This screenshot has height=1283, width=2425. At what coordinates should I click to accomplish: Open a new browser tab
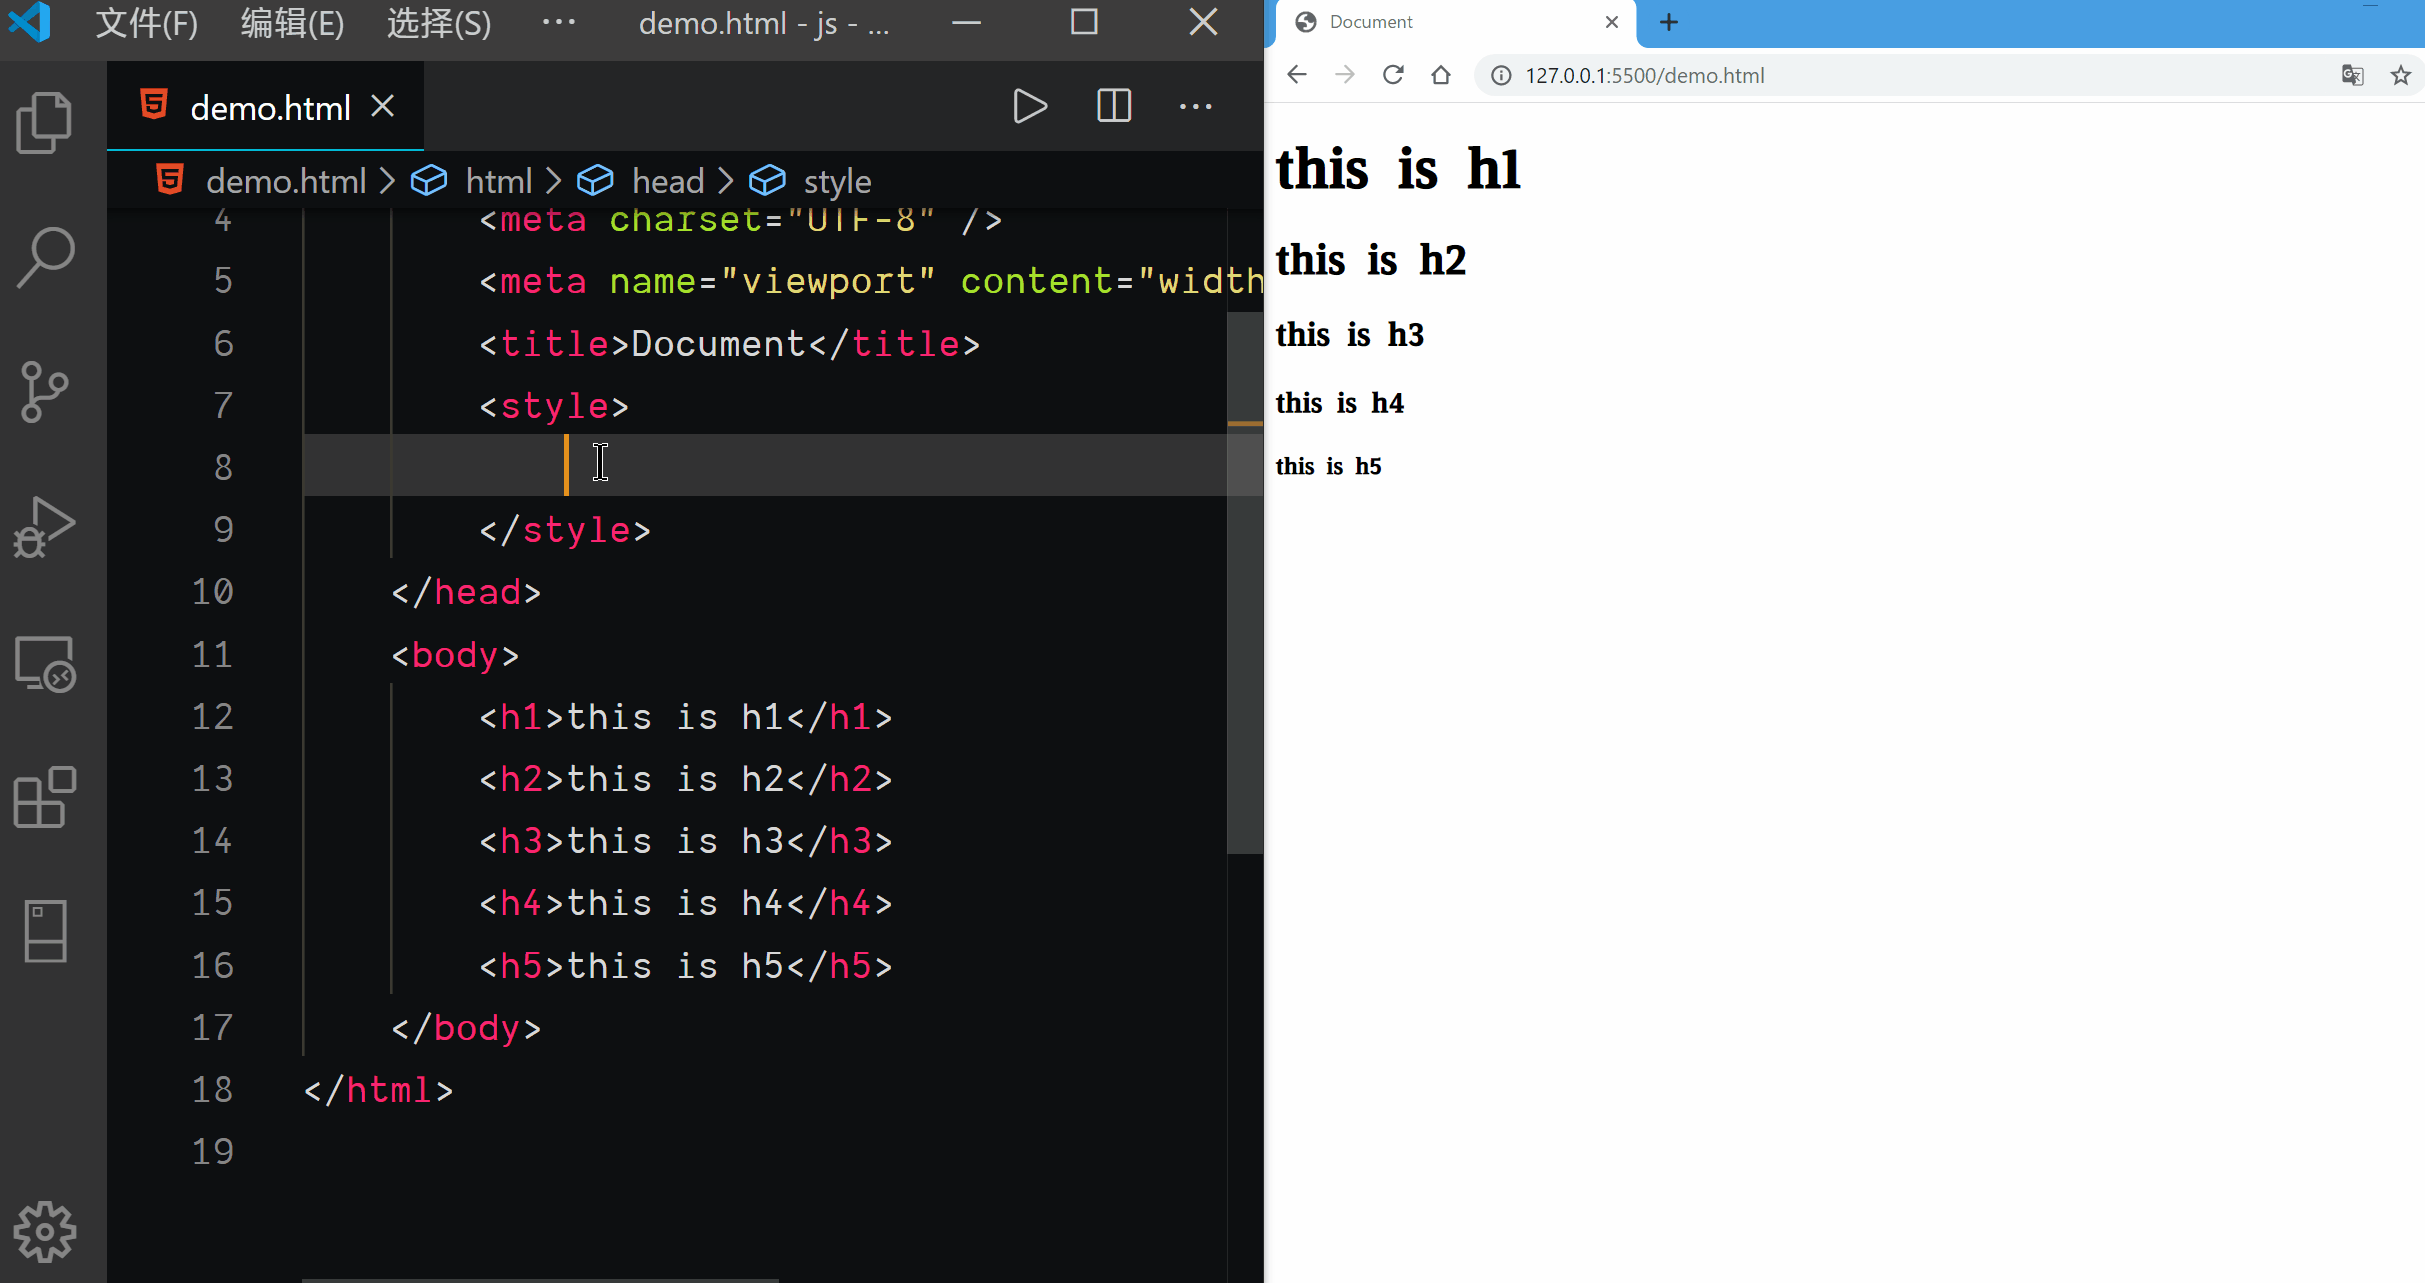point(1669,22)
